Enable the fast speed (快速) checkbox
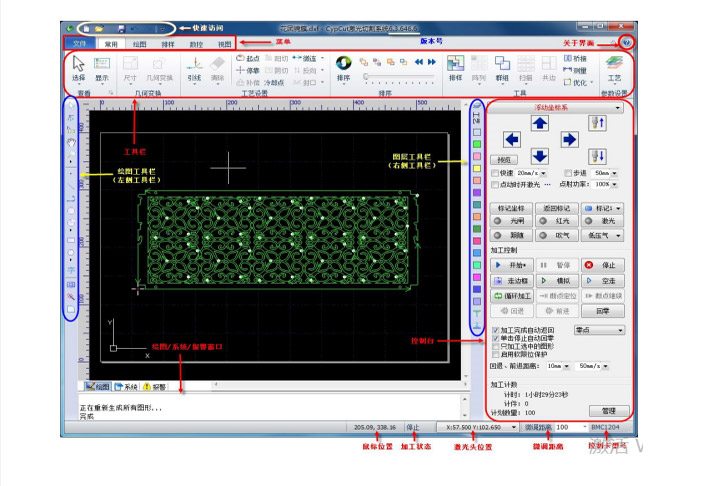The image size is (701, 486). (495, 173)
